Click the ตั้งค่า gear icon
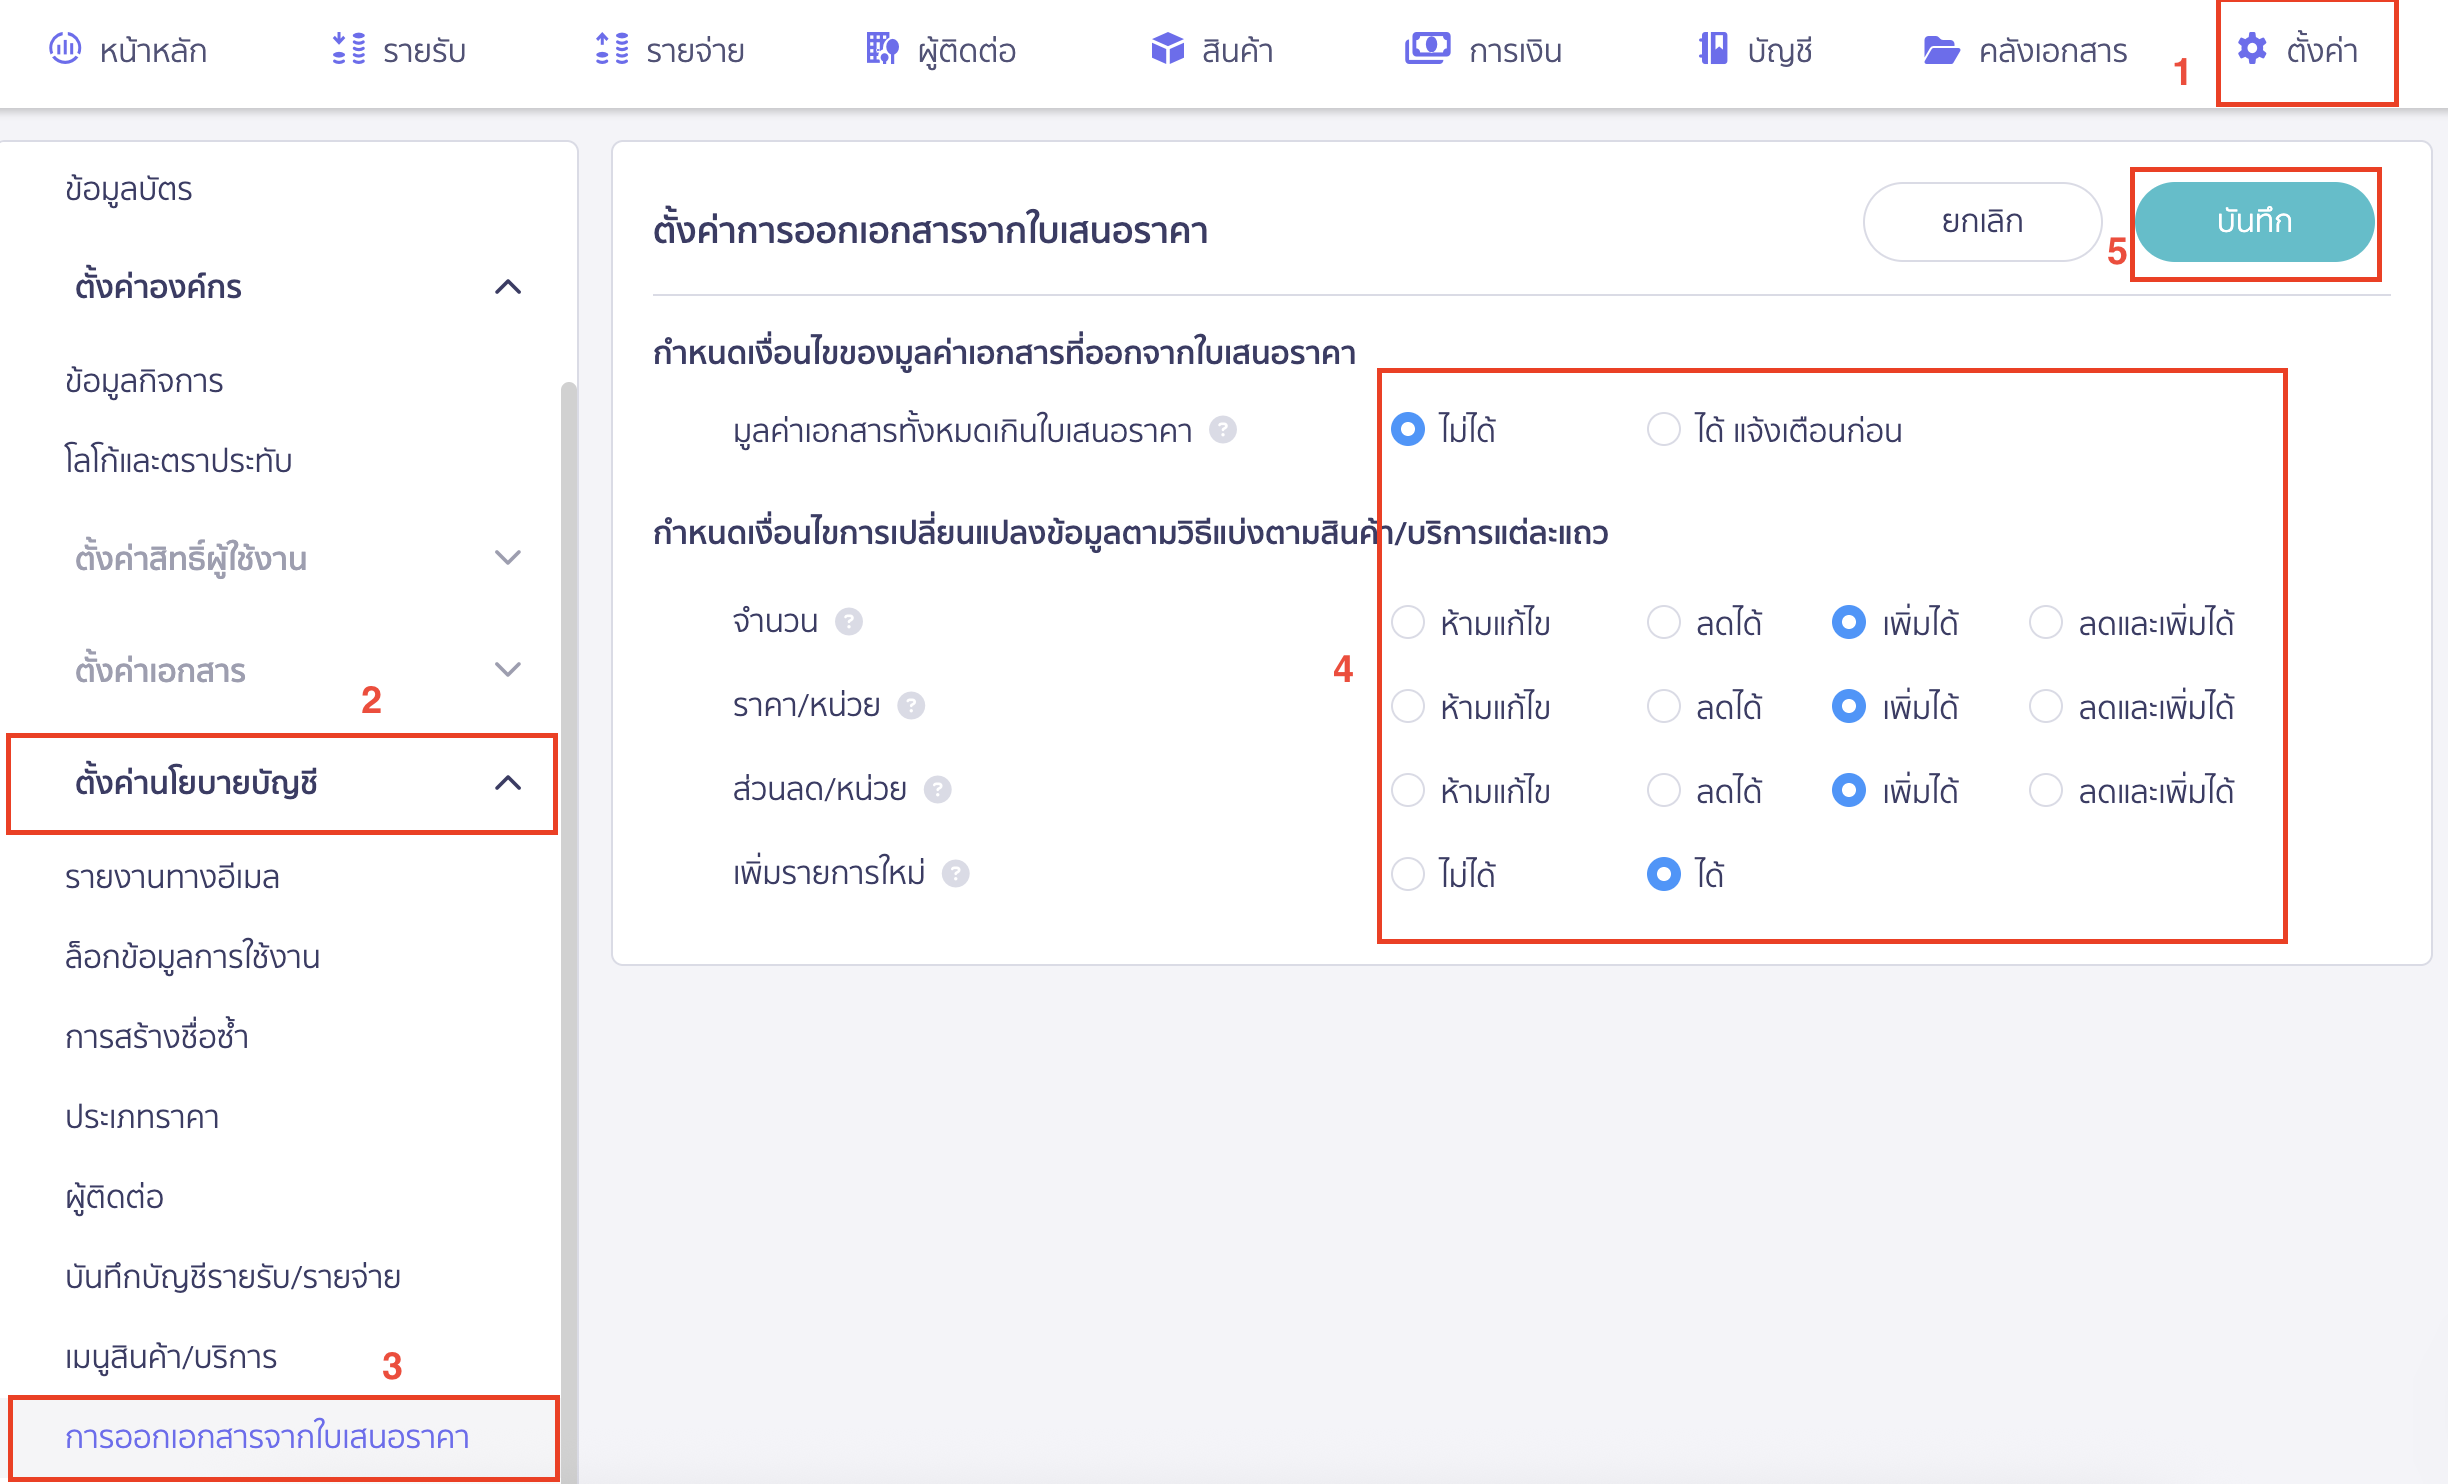The height and width of the screenshot is (1484, 2448). click(2252, 48)
